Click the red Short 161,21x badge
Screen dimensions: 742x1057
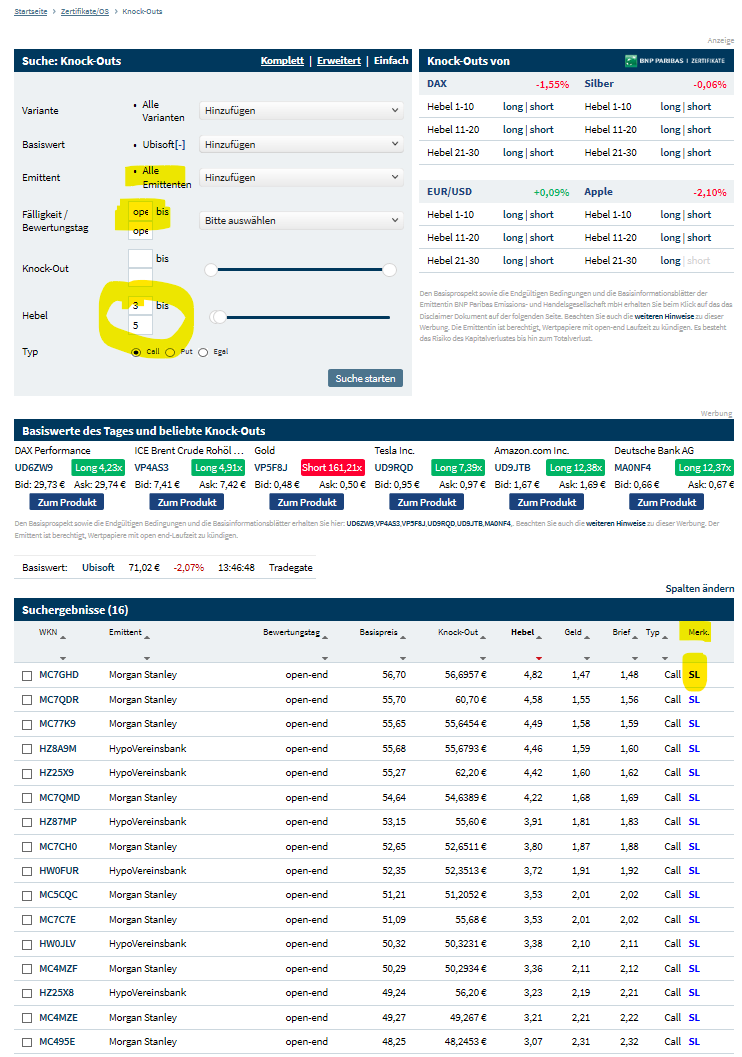tap(332, 467)
